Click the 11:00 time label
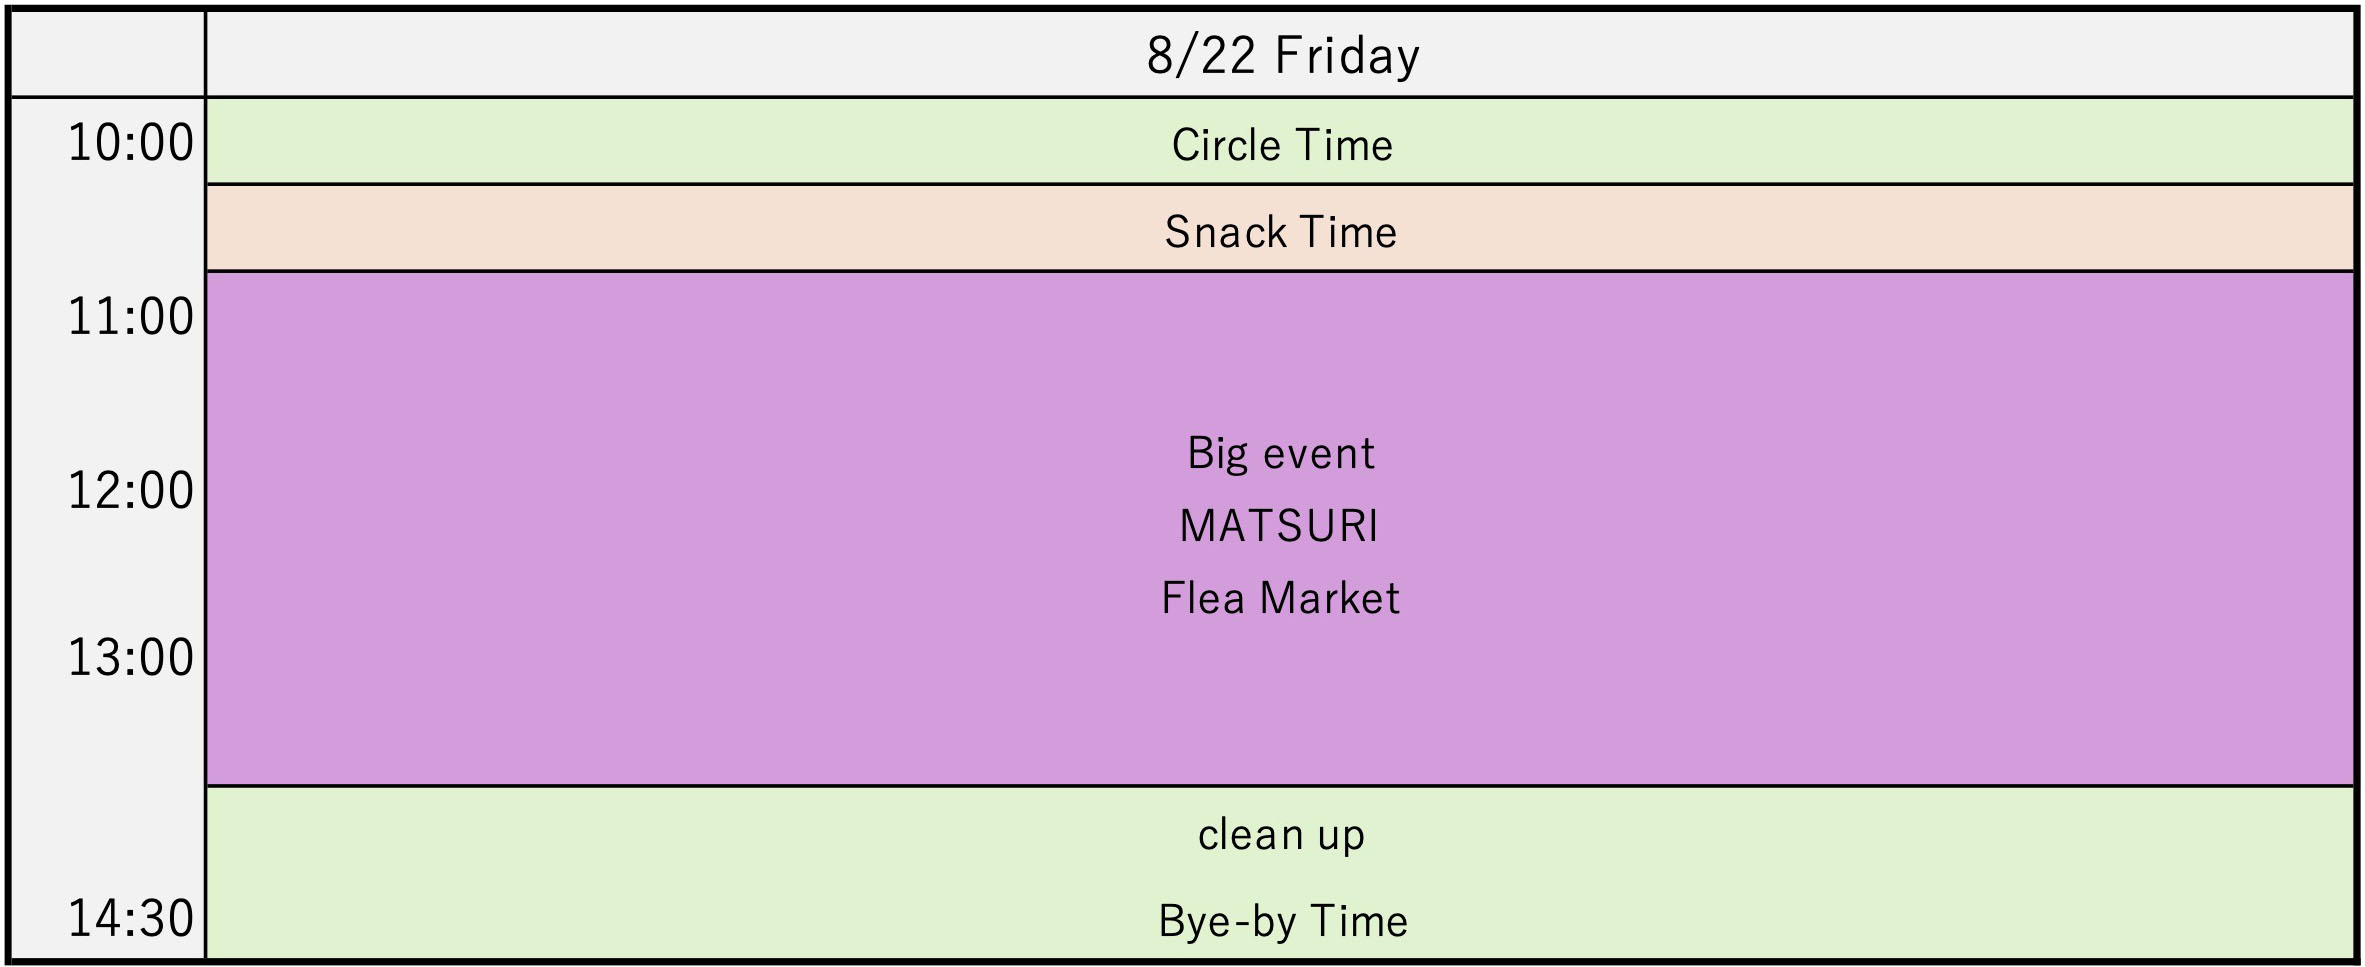This screenshot has width=2365, height=967. coord(131,317)
